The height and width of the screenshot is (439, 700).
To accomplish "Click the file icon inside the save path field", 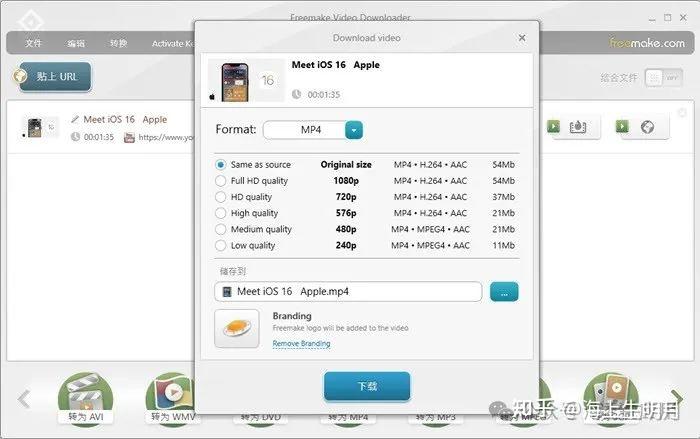I will [227, 292].
